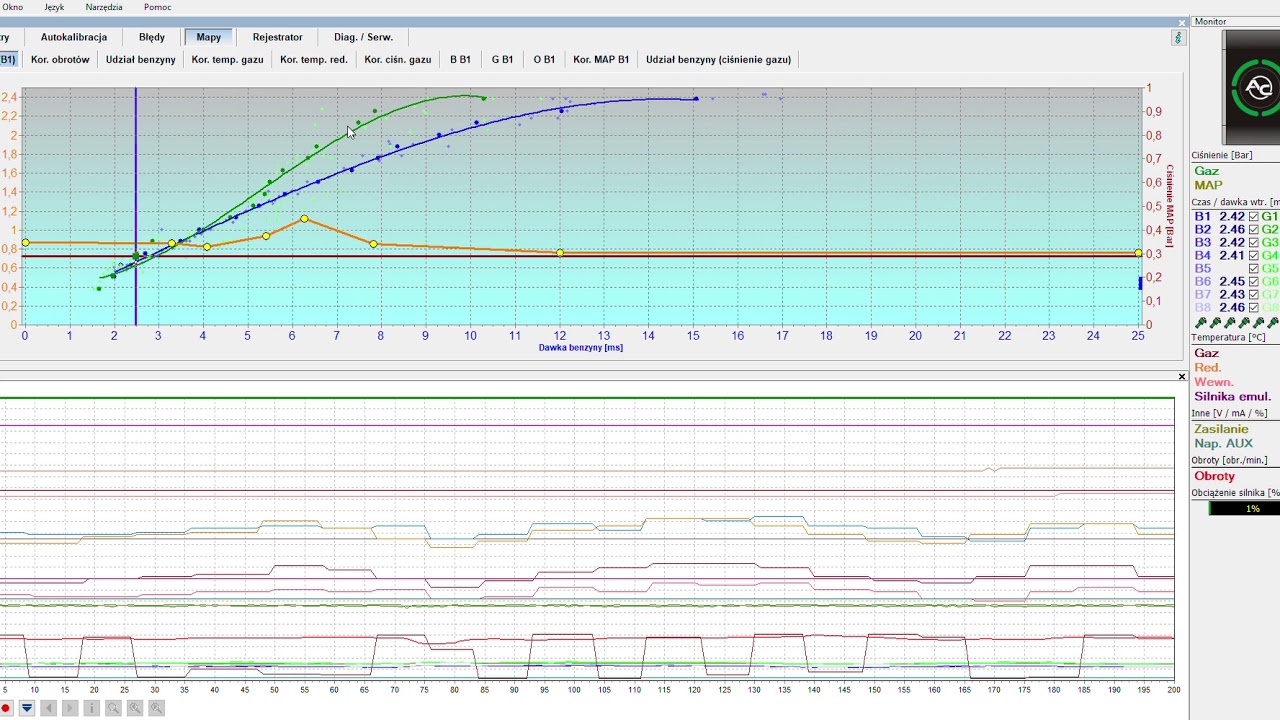Viewport: 1280px width, 720px height.
Task: Open the Kor. temp. gazu map
Action: [x=227, y=59]
